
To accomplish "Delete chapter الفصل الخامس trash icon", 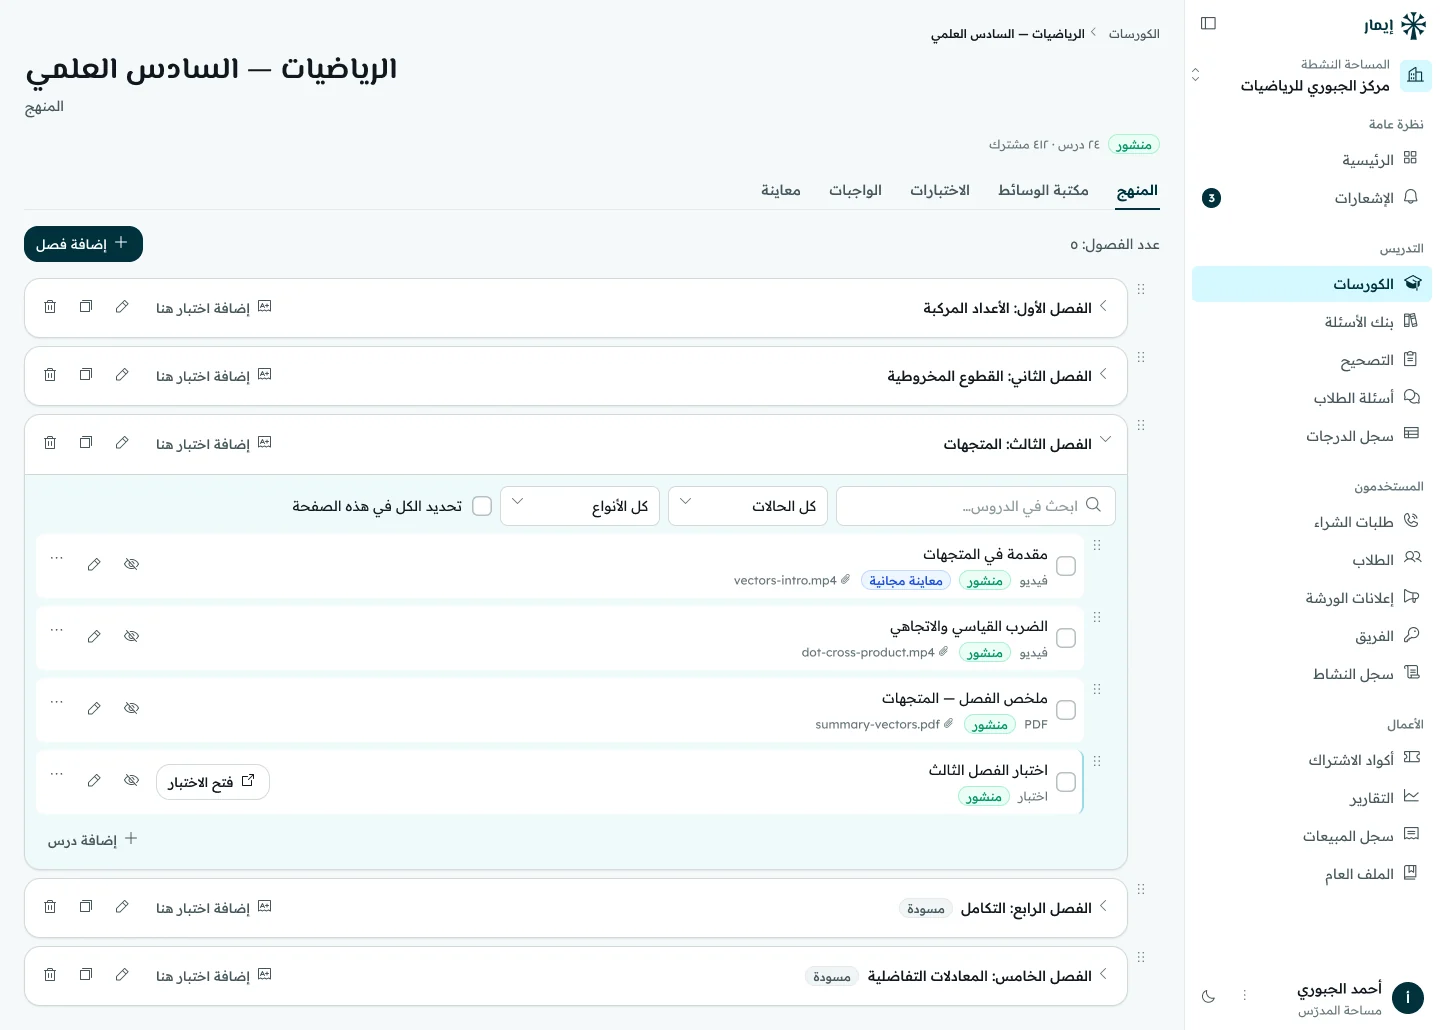I will 50,975.
